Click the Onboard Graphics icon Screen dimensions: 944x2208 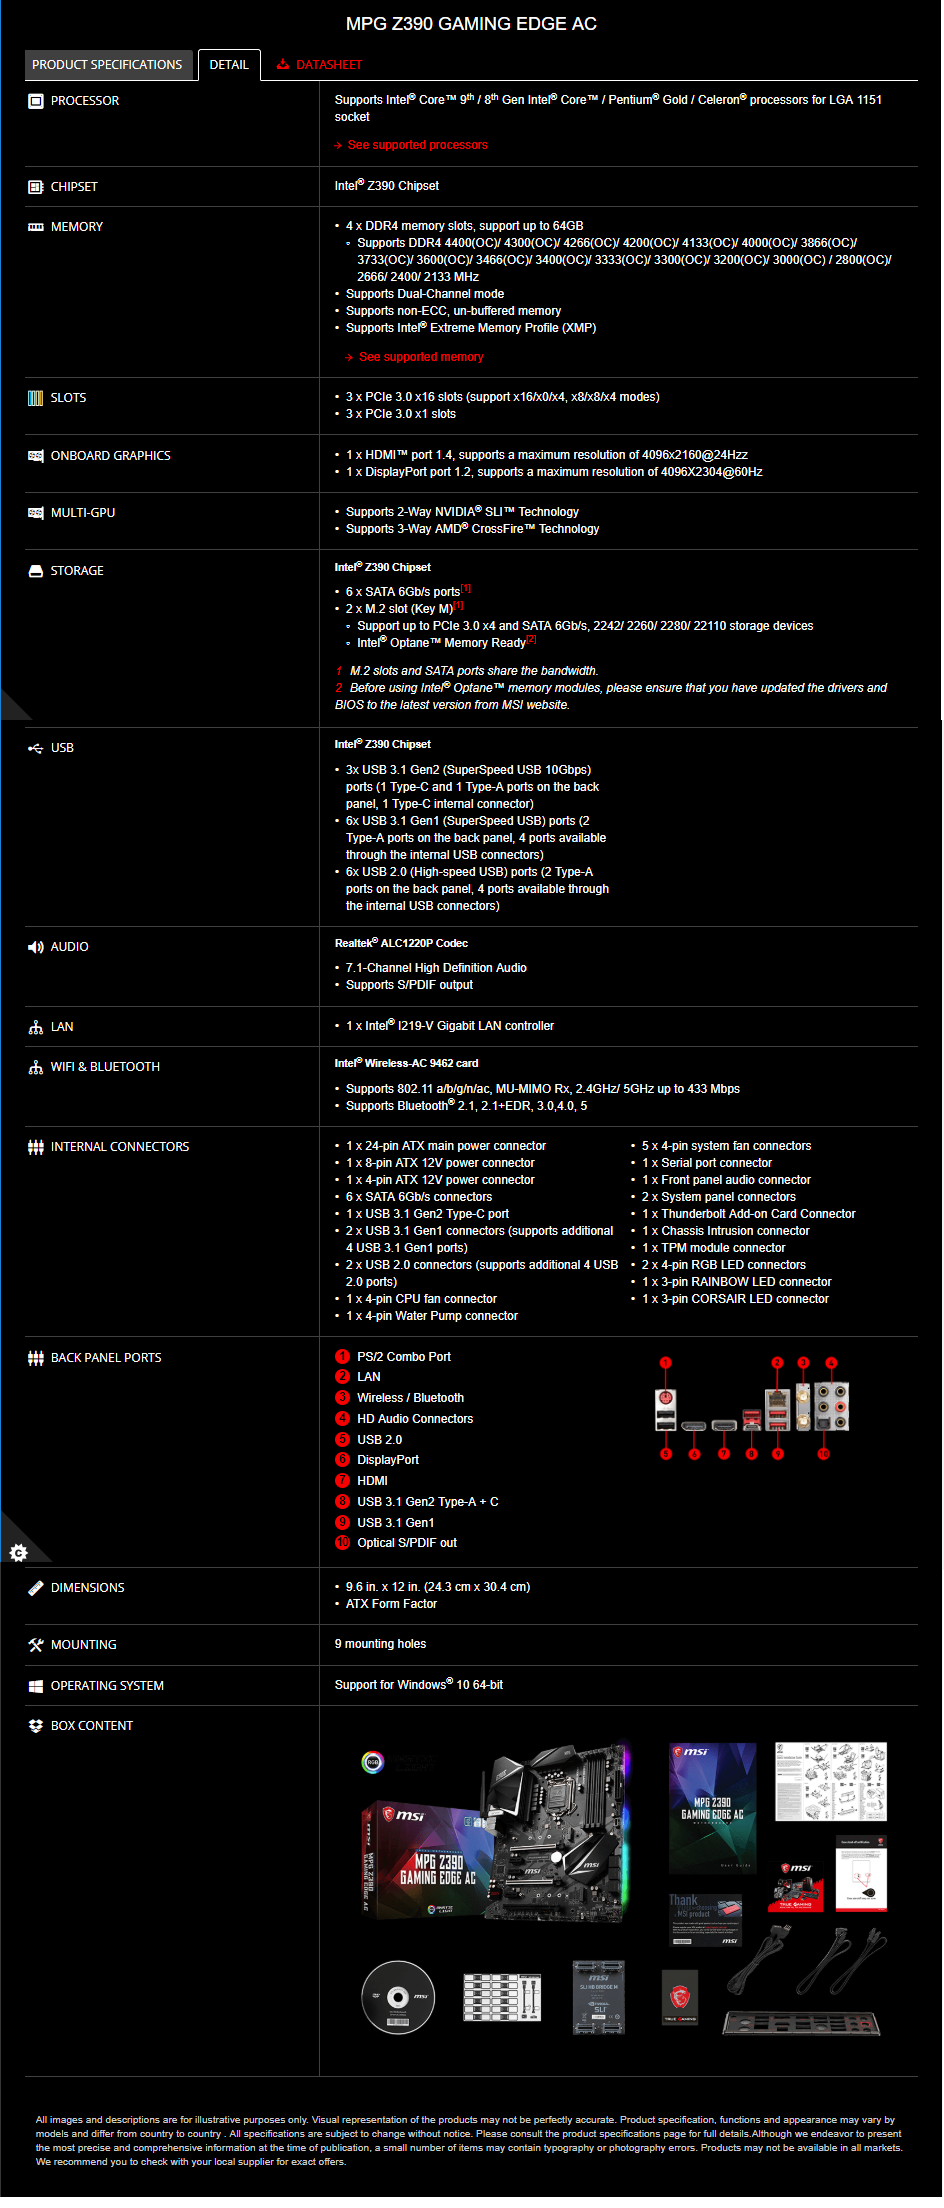(x=36, y=456)
